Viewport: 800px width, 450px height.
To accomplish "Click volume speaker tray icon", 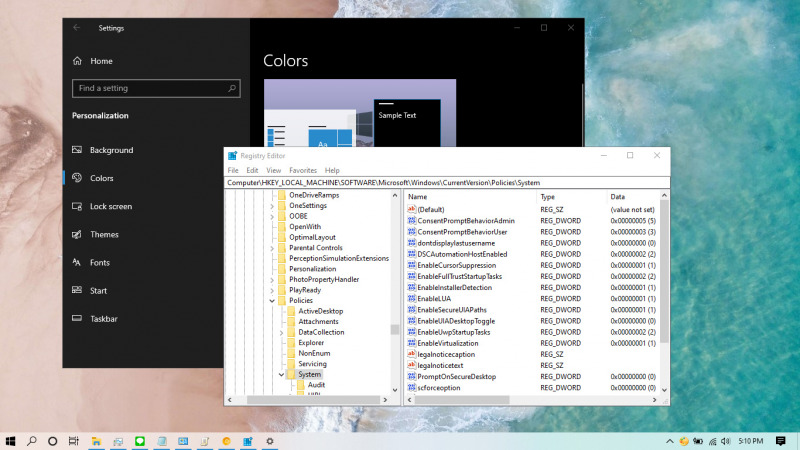I will point(726,441).
